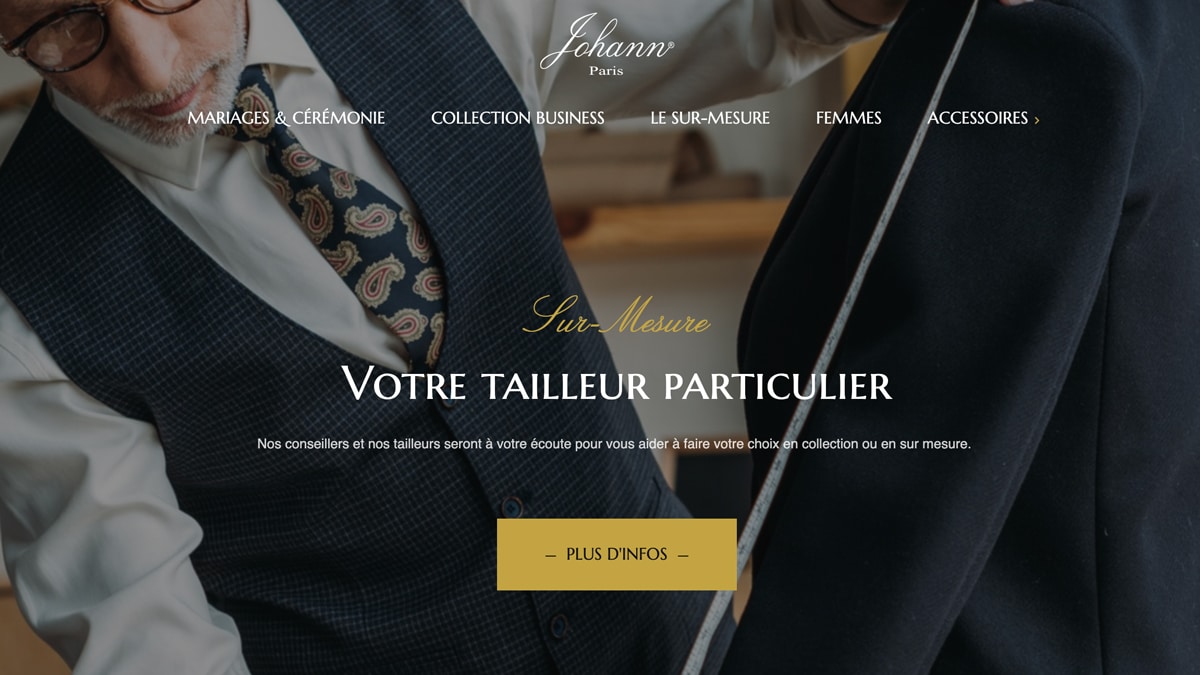Click the Johann Paris logo

click(607, 45)
